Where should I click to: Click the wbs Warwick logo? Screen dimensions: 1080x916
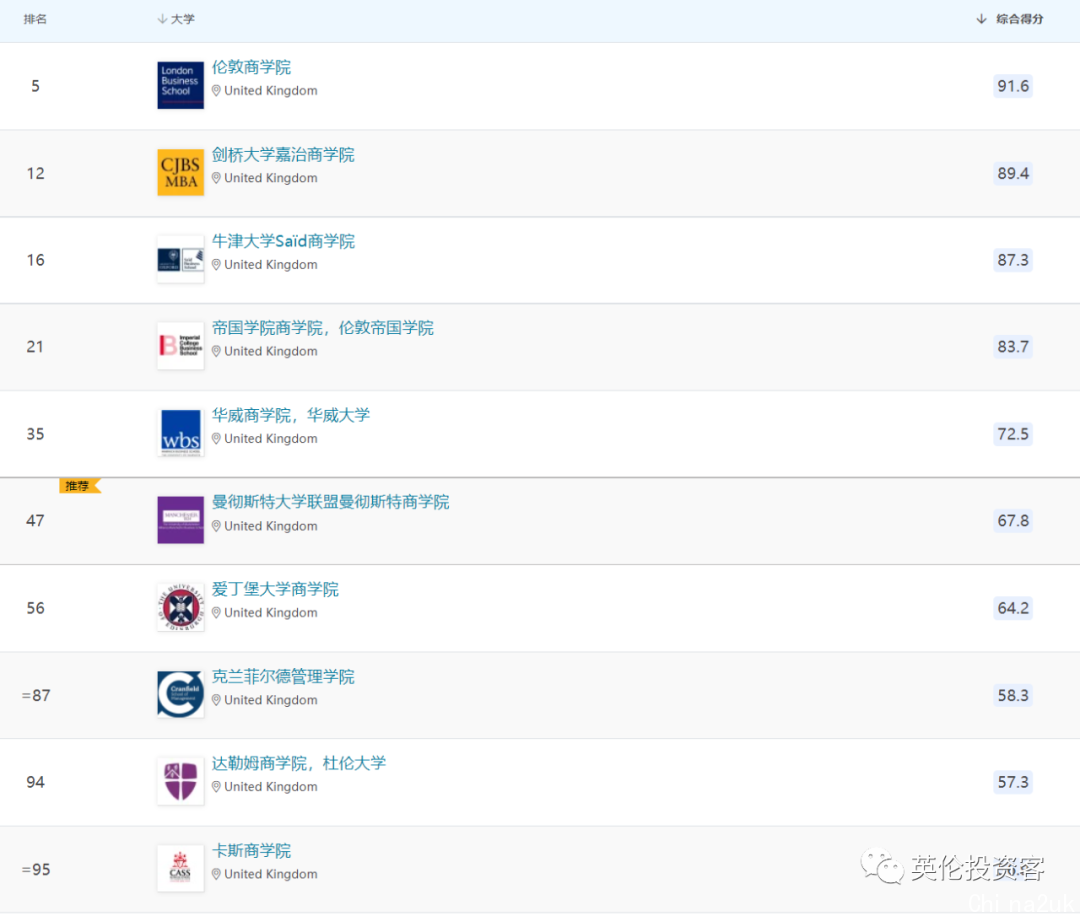click(180, 433)
